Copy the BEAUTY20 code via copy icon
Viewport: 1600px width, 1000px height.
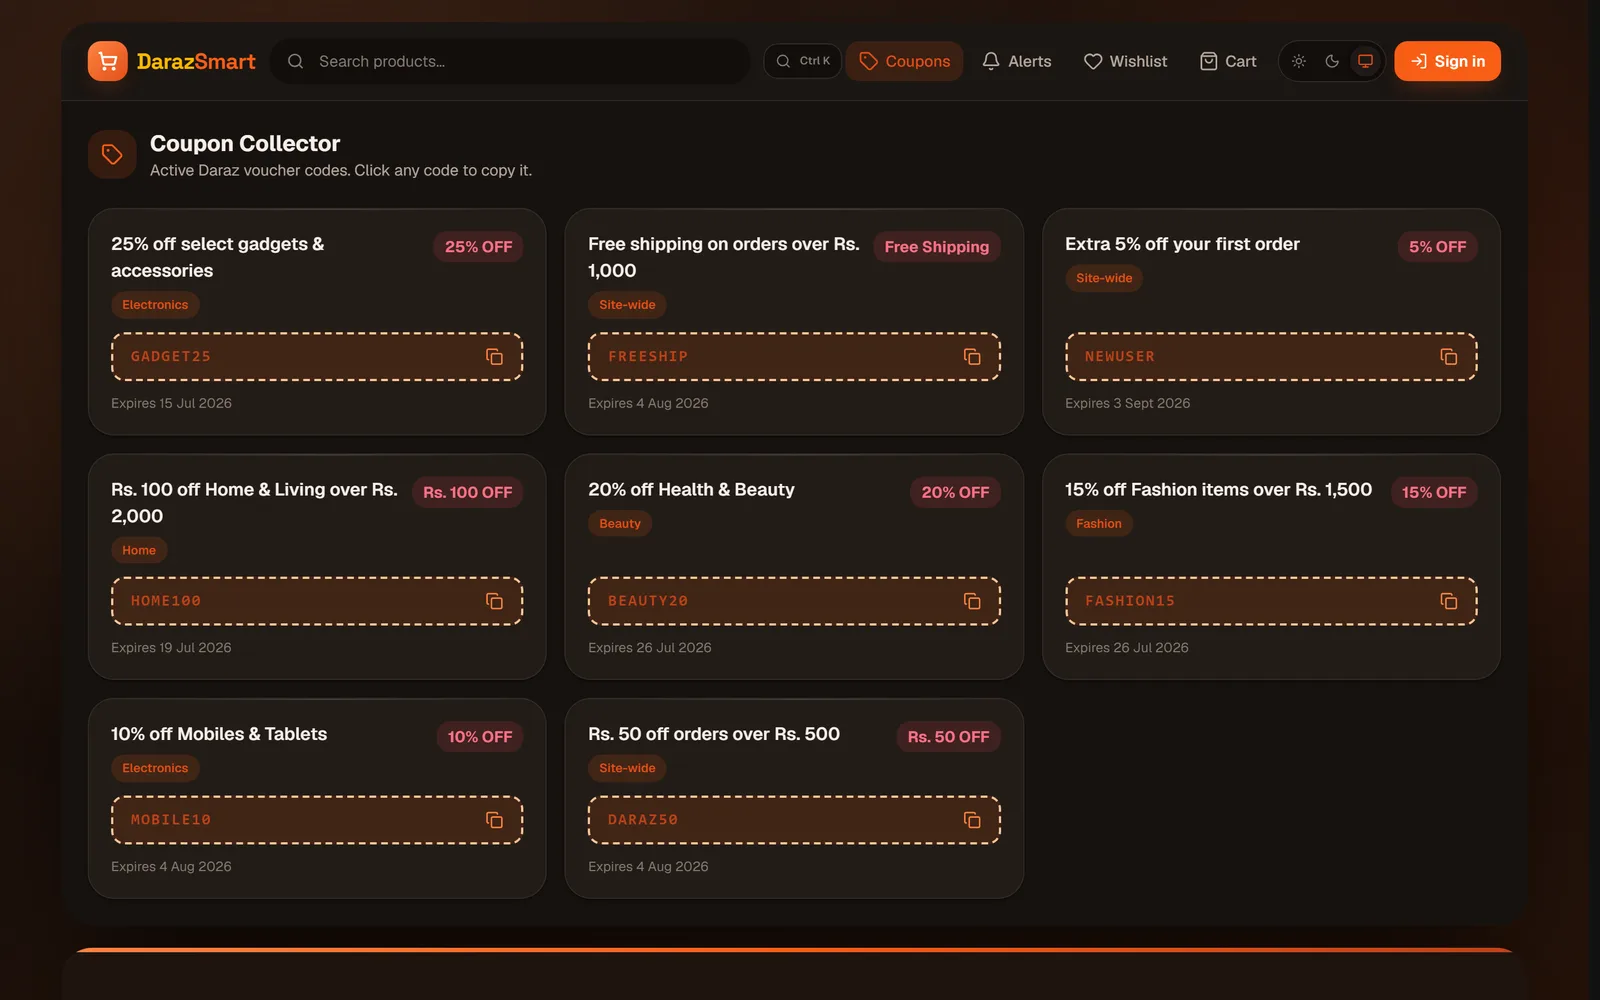(972, 601)
